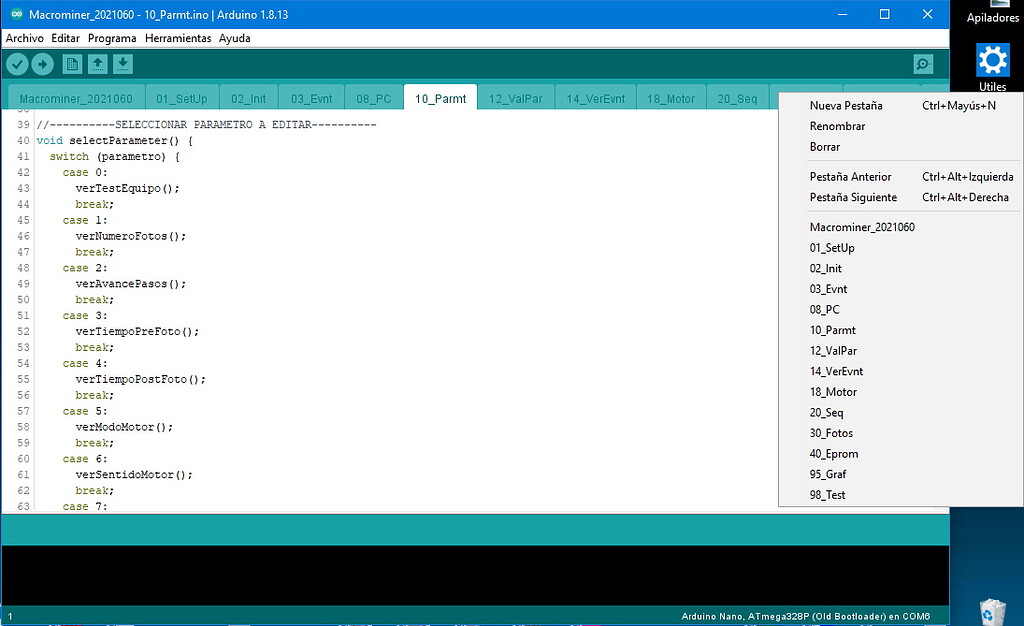Image resolution: width=1024 pixels, height=626 pixels.
Task: Open a sketch with the Open toolbar icon
Action: pyautogui.click(x=97, y=63)
